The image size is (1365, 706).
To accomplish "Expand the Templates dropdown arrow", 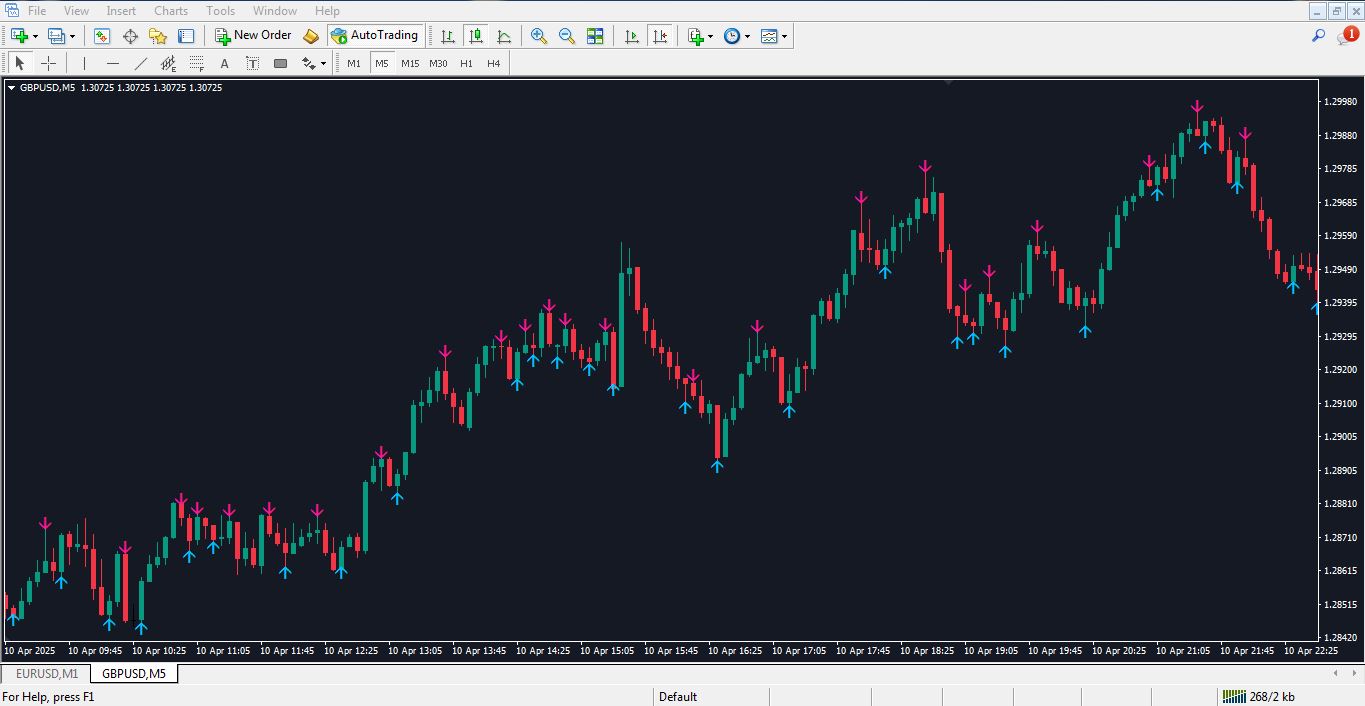I will tap(785, 36).
